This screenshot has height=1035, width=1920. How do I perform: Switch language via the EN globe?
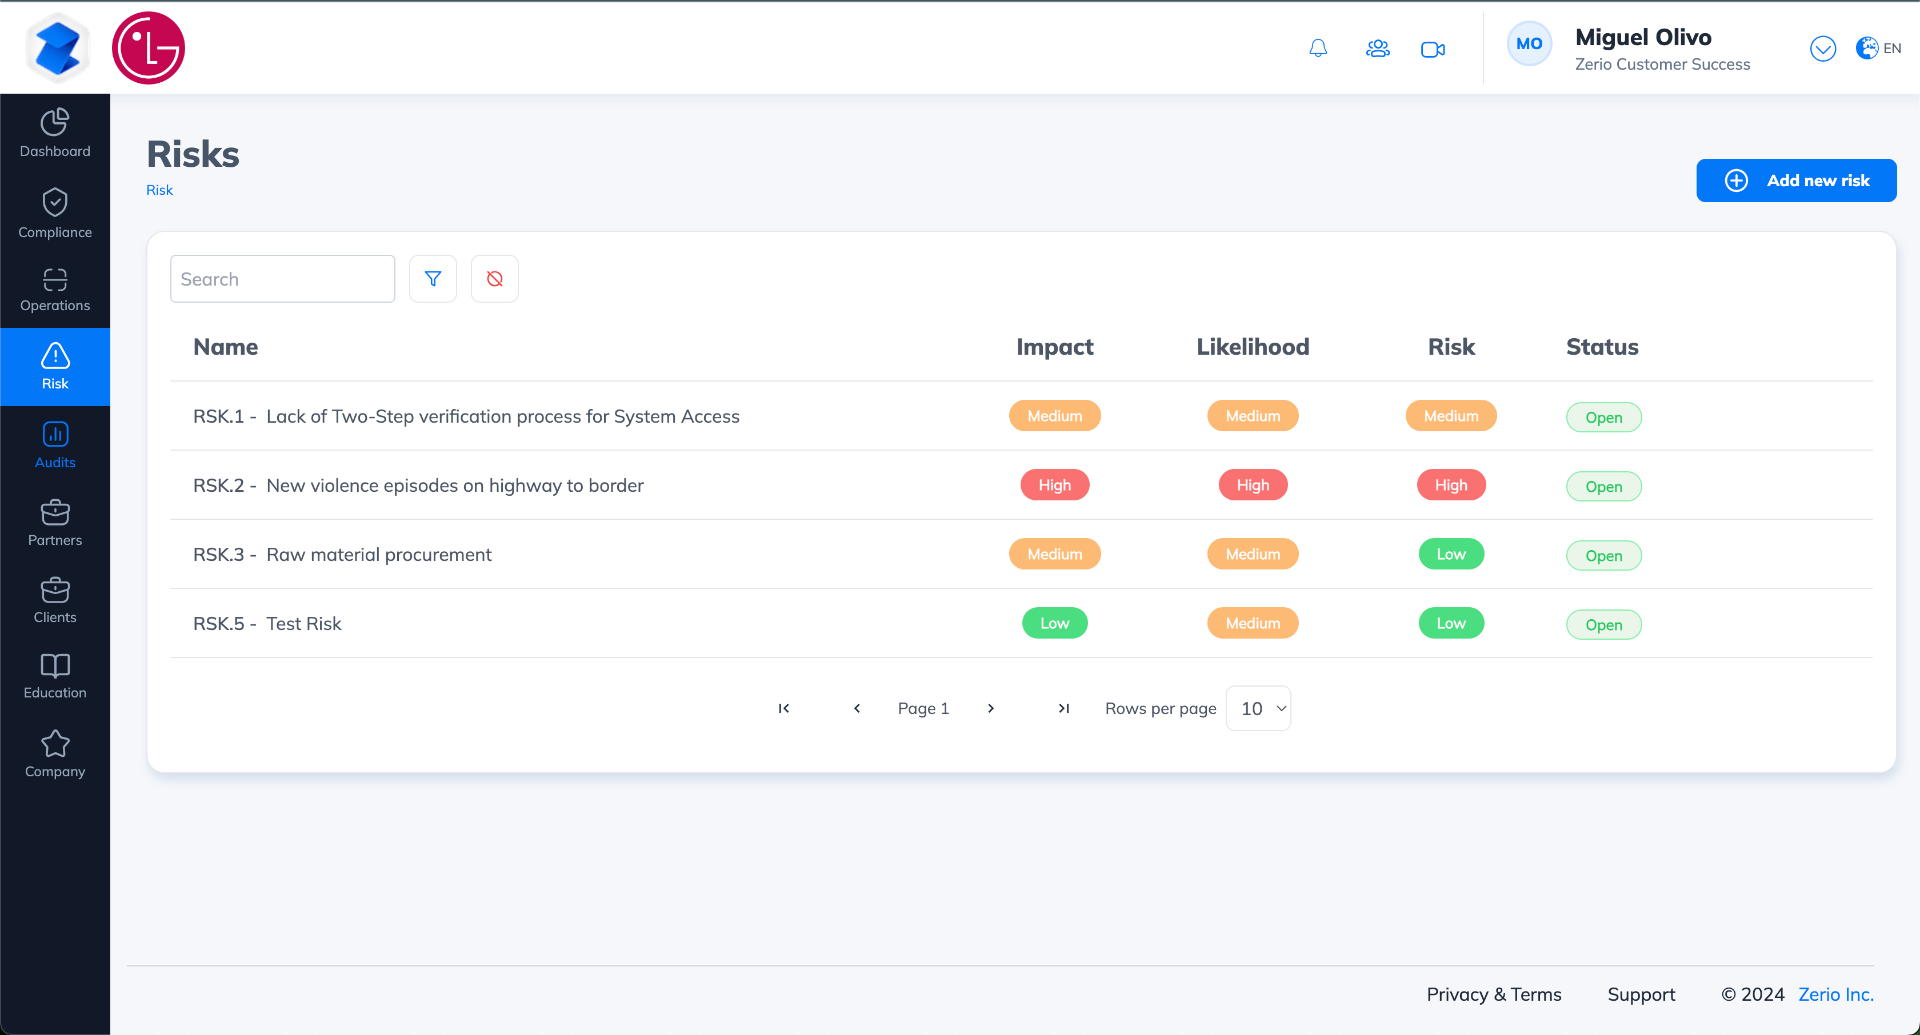point(1878,48)
